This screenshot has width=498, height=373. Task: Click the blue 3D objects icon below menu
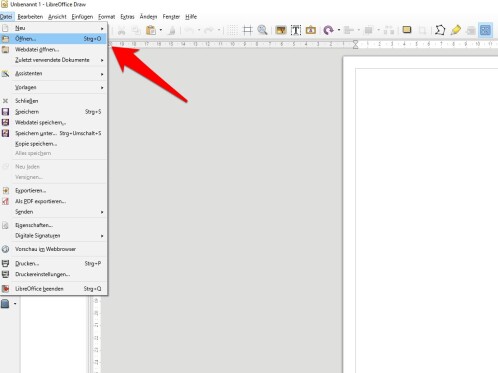(x=5, y=304)
